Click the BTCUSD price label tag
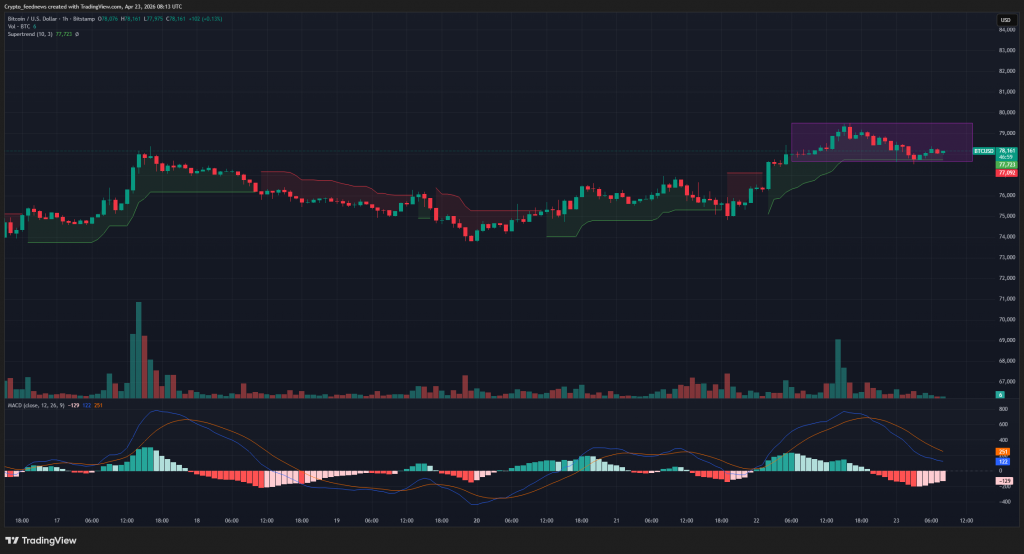This screenshot has width=1024, height=554. tap(985, 151)
